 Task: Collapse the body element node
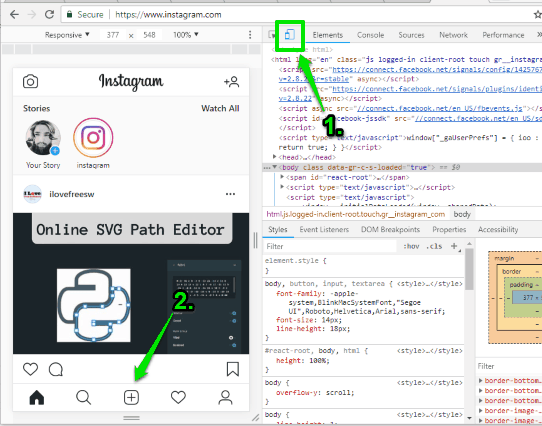(275, 167)
